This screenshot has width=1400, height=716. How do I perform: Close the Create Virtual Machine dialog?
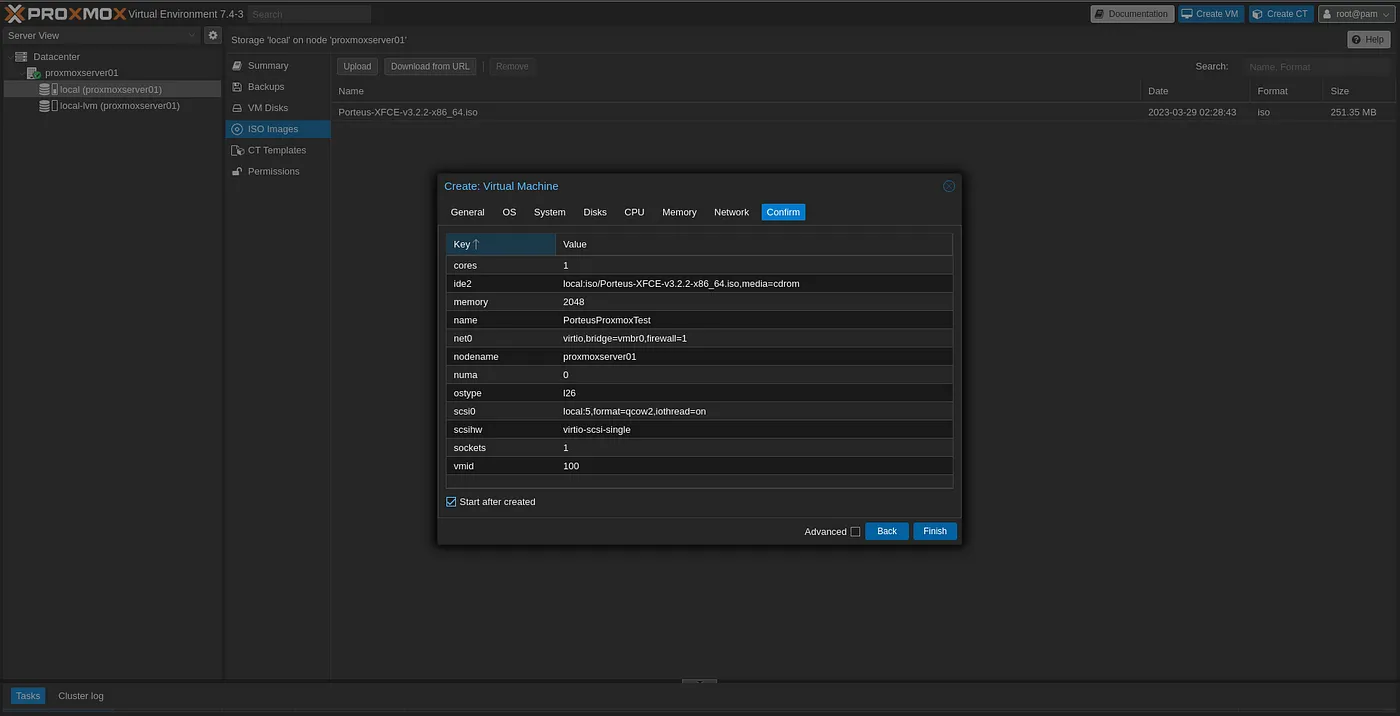click(x=949, y=186)
